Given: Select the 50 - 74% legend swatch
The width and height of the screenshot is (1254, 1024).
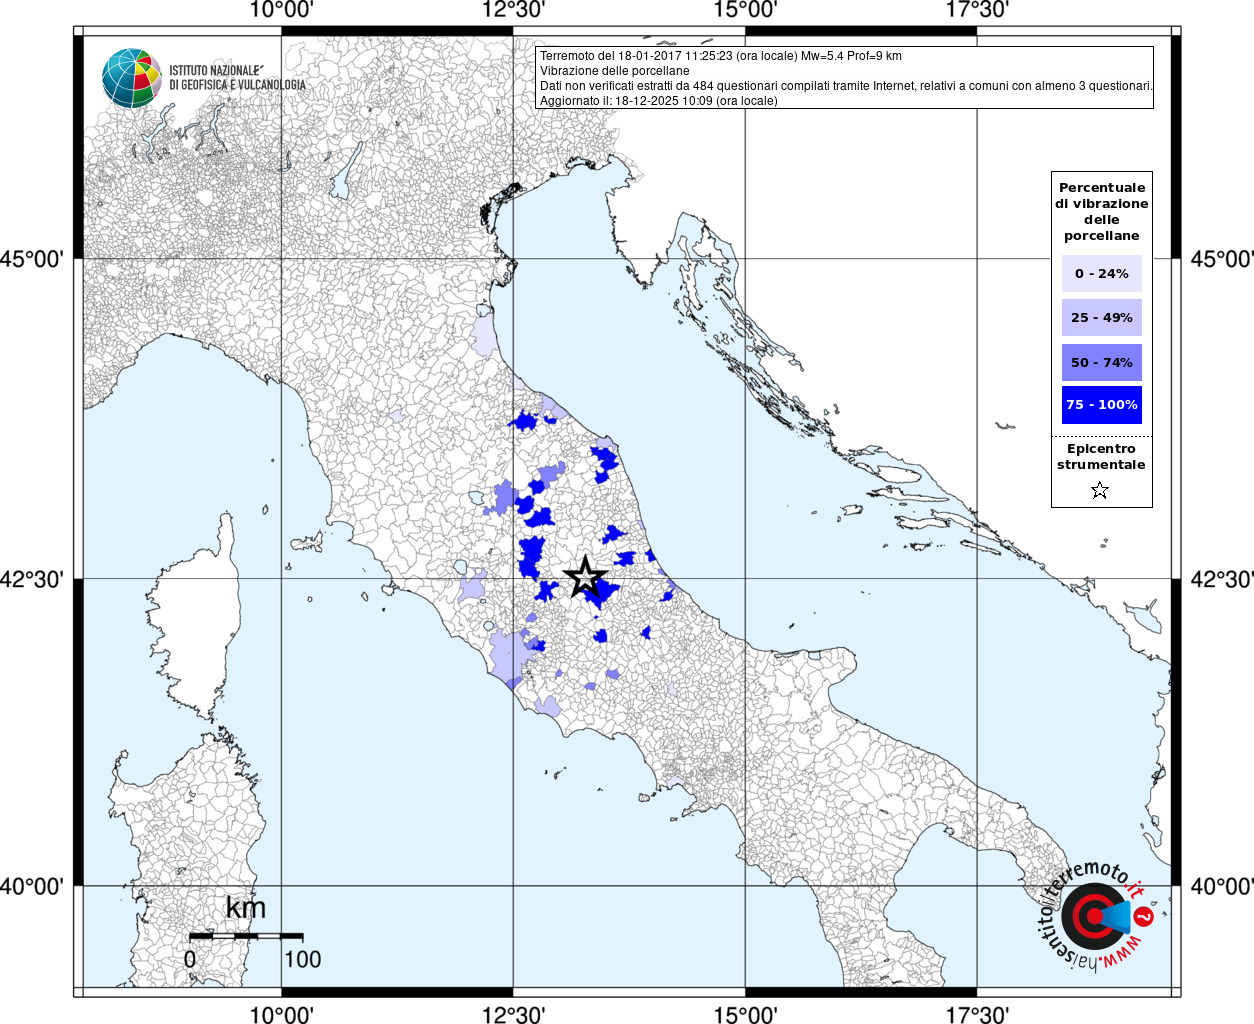Looking at the screenshot, I should pyautogui.click(x=1102, y=362).
